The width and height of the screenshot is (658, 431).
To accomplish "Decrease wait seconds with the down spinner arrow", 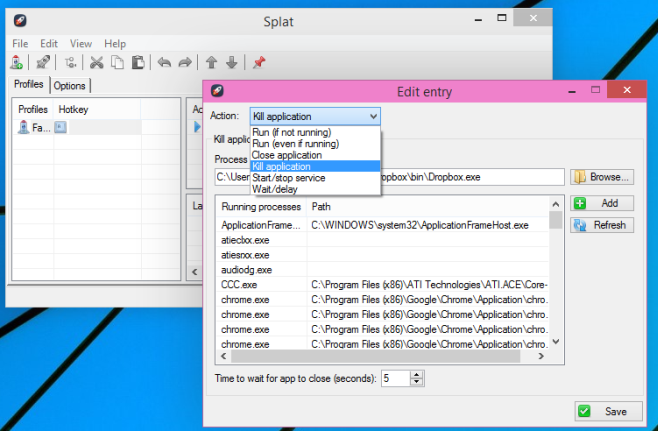I will click(x=416, y=382).
